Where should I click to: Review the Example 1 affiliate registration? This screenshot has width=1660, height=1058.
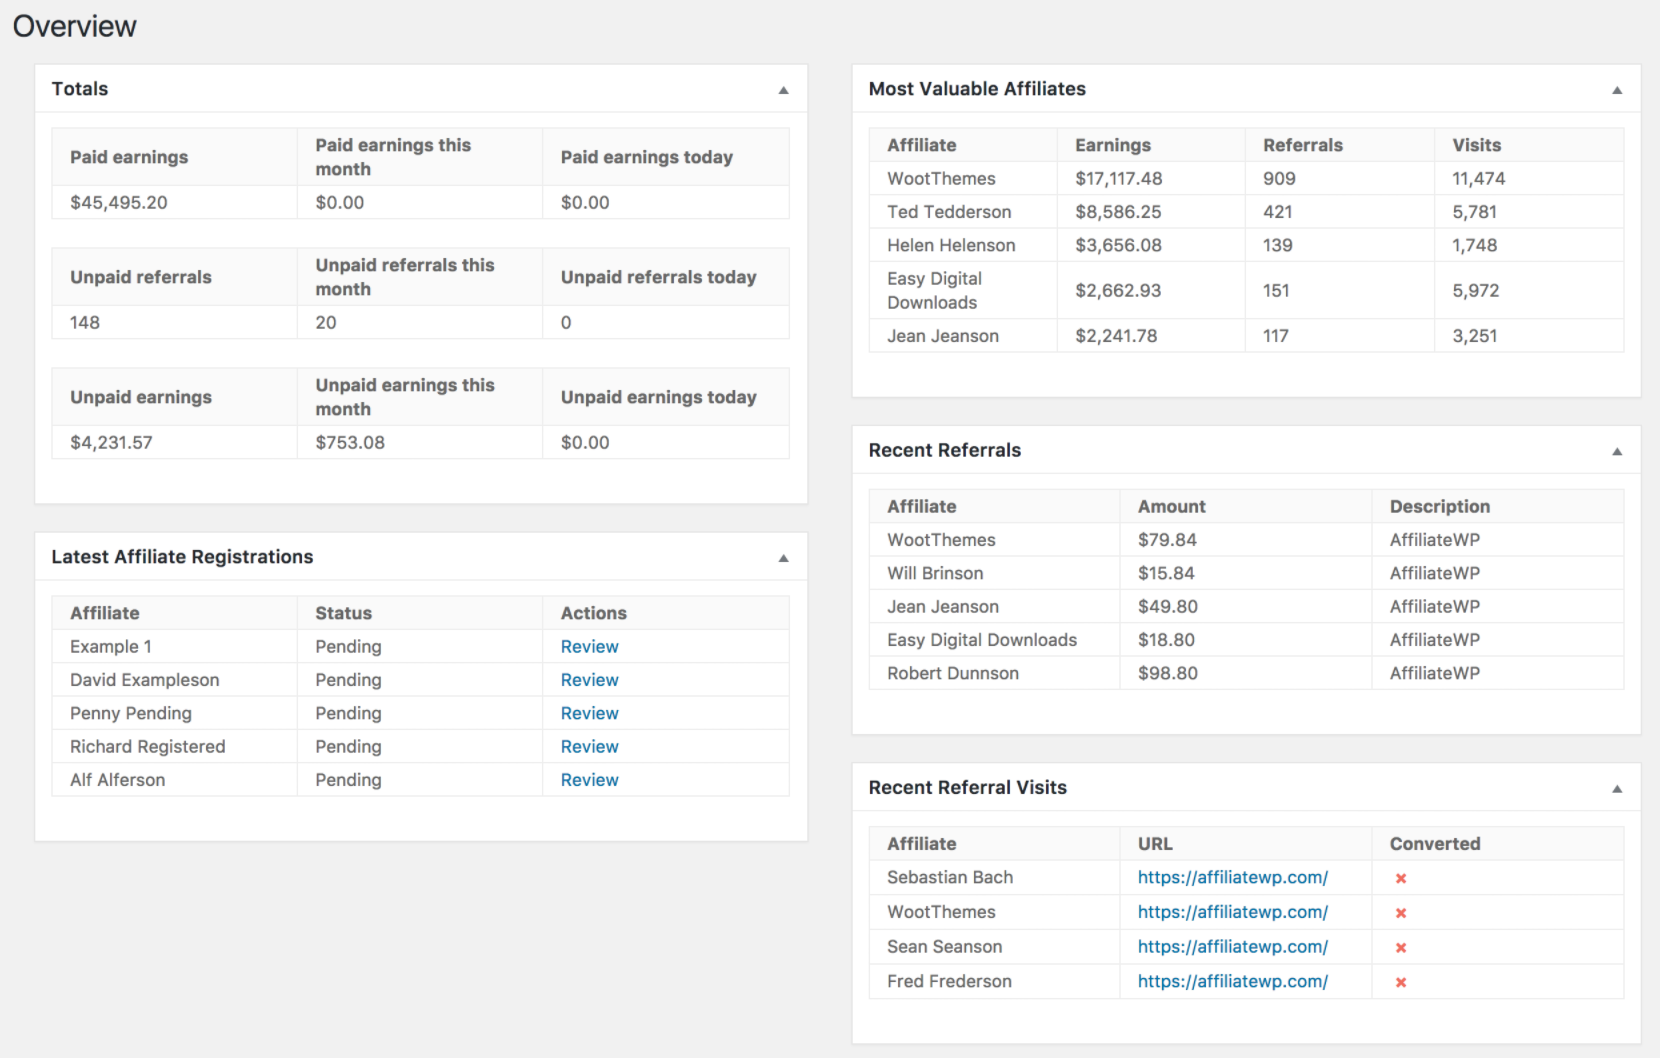pyautogui.click(x=589, y=647)
